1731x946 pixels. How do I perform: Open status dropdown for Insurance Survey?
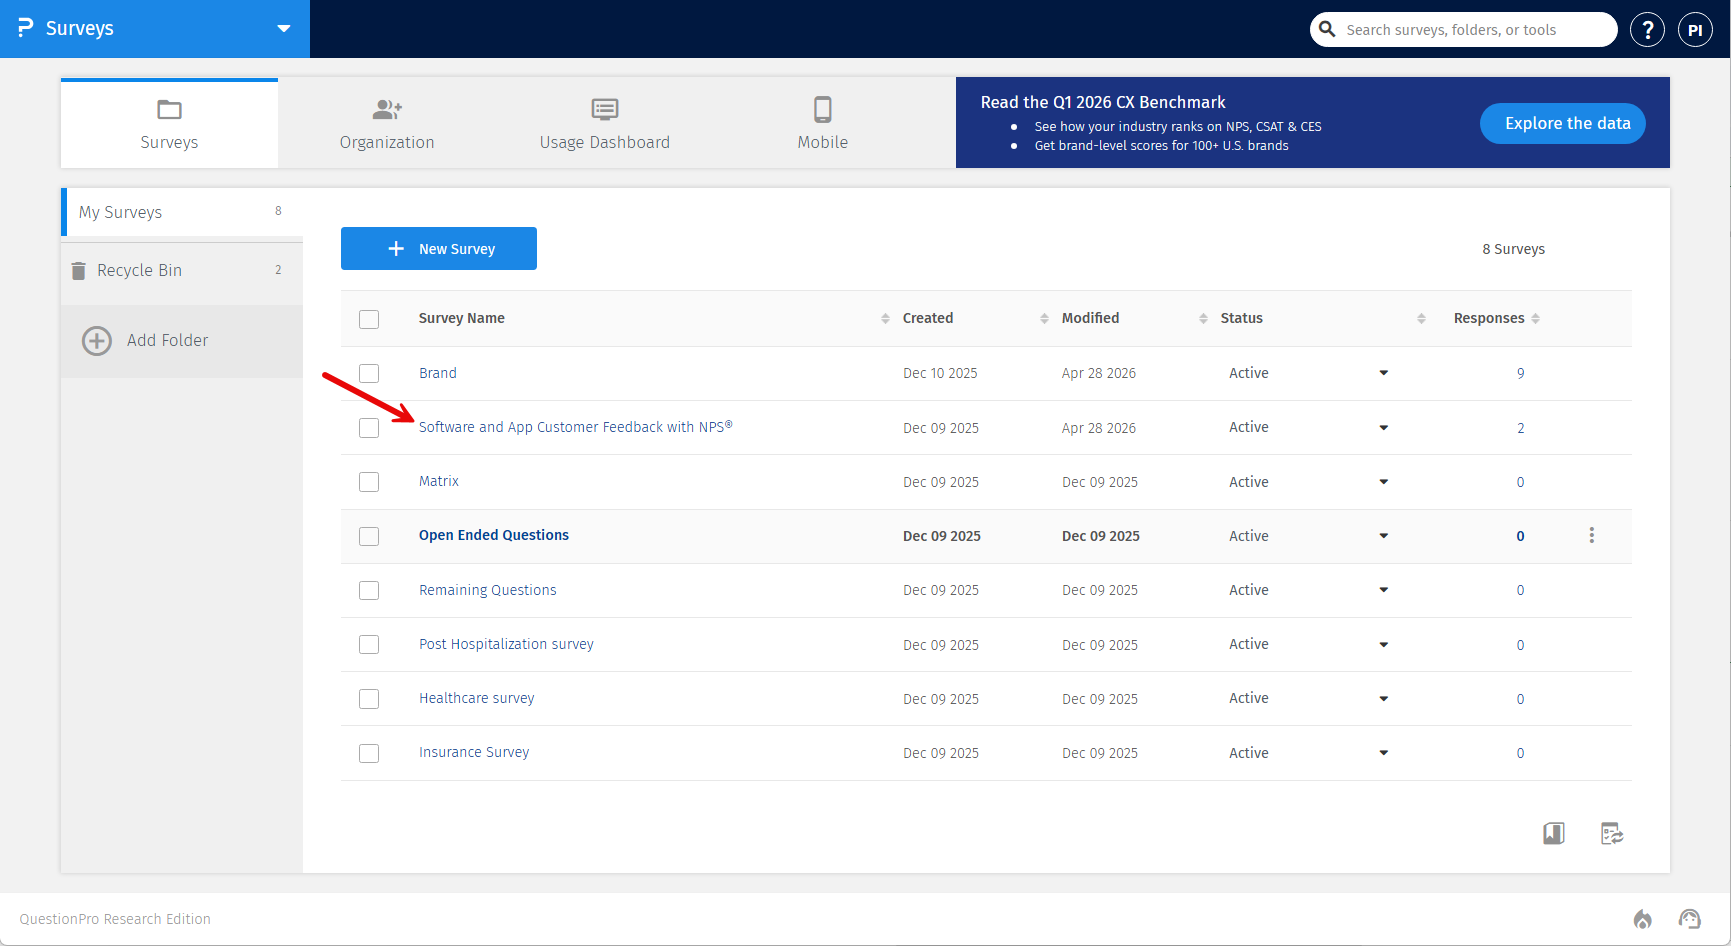click(1384, 753)
